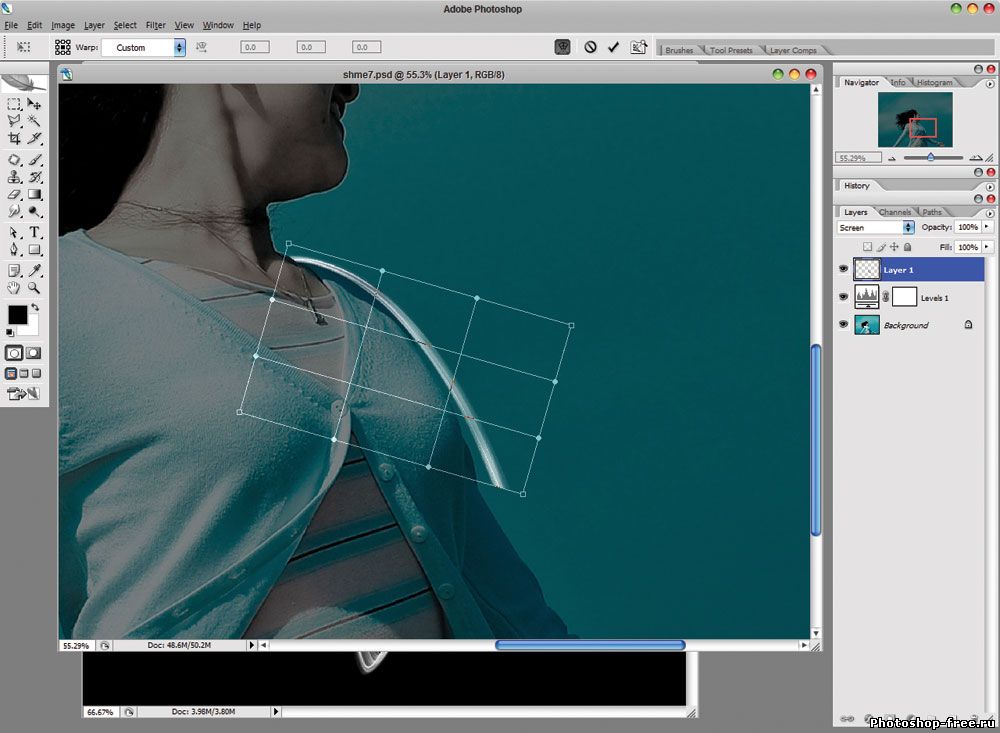Click the black foreground color swatch
Image resolution: width=1000 pixels, height=733 pixels.
(x=17, y=315)
